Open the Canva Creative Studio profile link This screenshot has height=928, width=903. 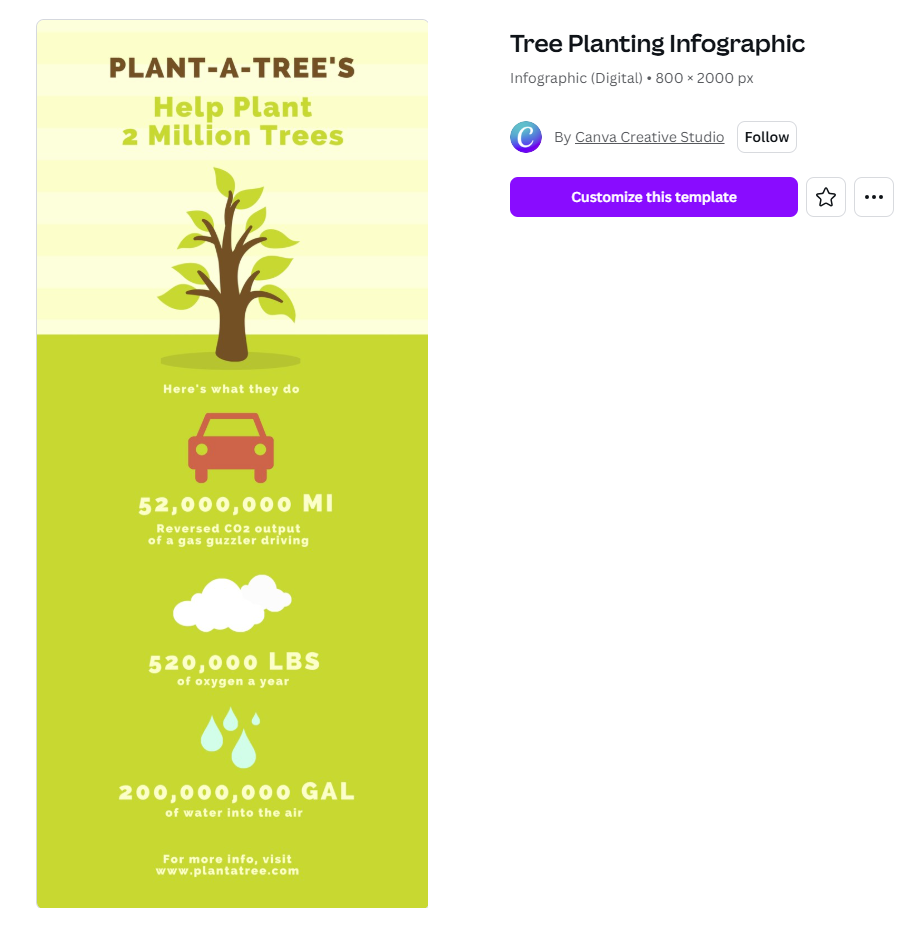pos(649,137)
